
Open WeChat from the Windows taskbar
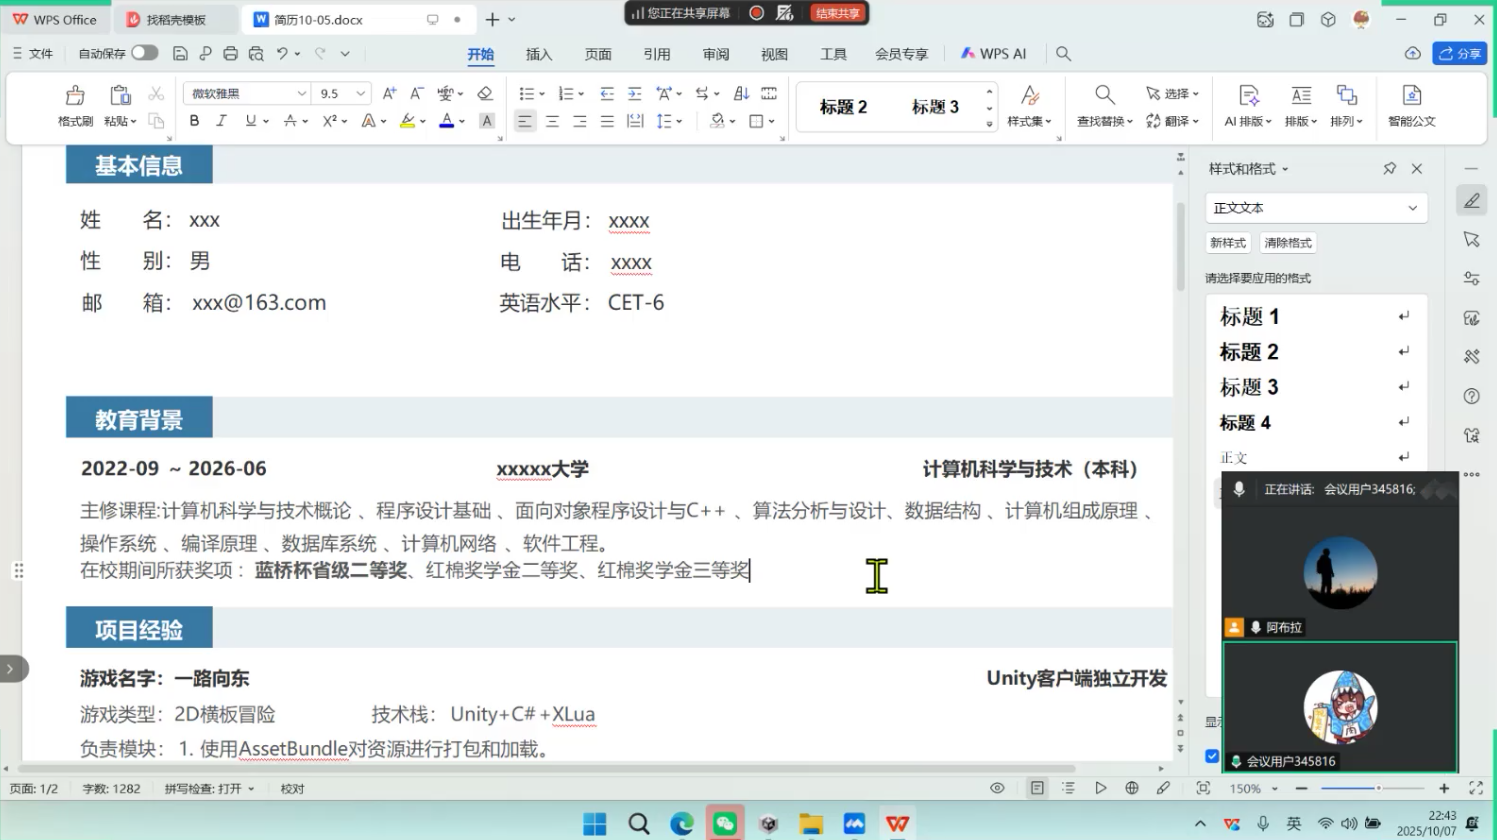pos(725,823)
